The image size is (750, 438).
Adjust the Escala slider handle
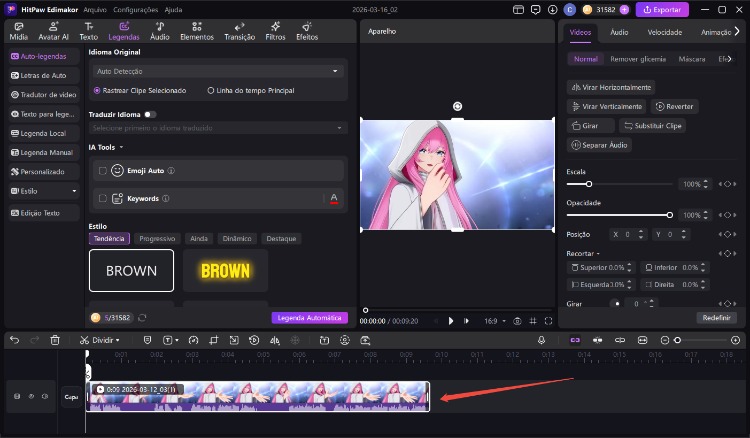tap(589, 184)
